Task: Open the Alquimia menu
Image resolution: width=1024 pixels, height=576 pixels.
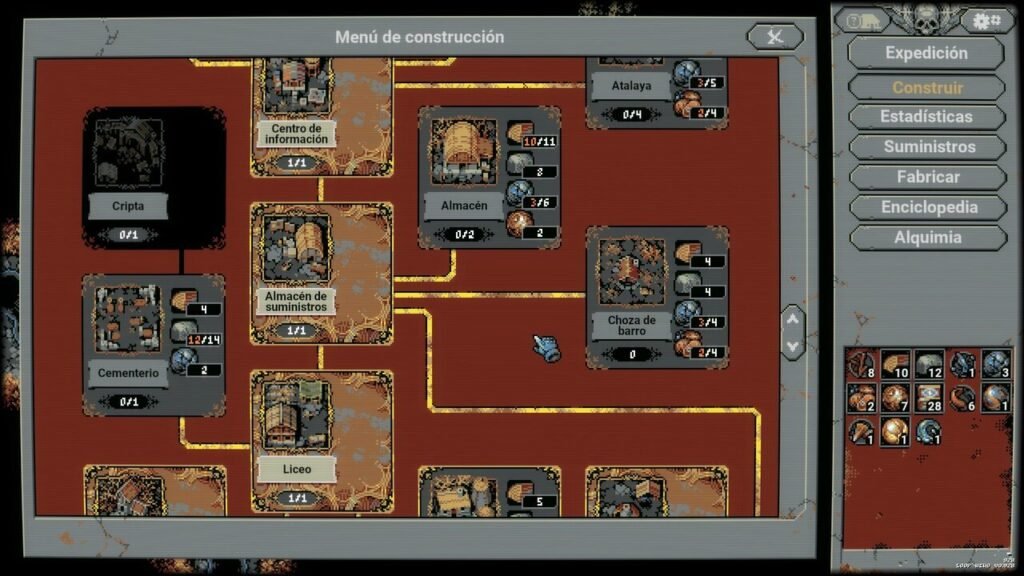Action: pos(926,238)
